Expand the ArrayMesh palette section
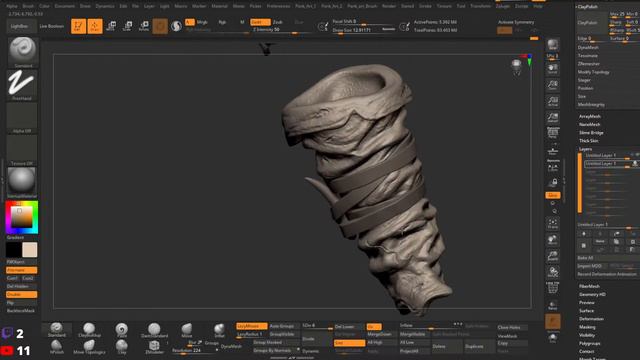Image resolution: width=640 pixels, height=360 pixels. coord(590,116)
